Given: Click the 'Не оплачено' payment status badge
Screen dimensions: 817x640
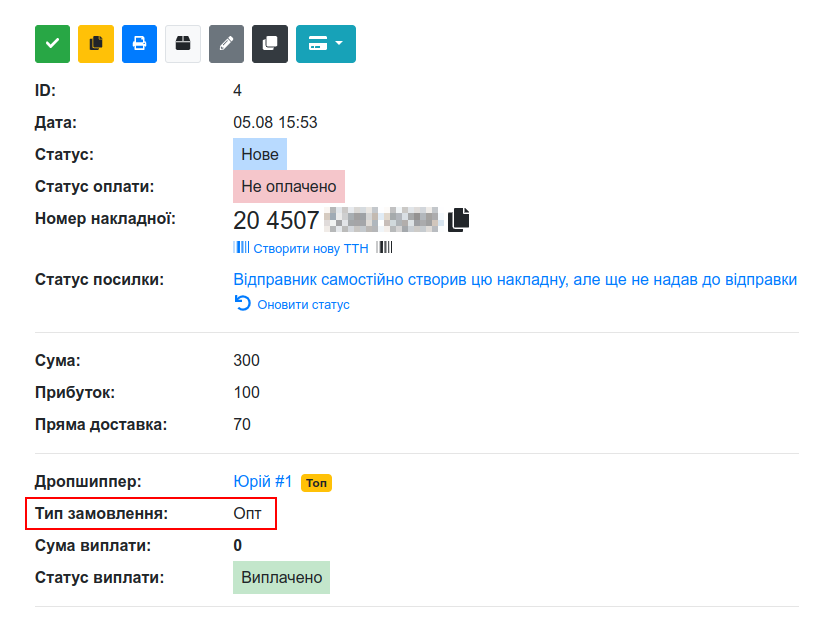Looking at the screenshot, I should (x=289, y=187).
